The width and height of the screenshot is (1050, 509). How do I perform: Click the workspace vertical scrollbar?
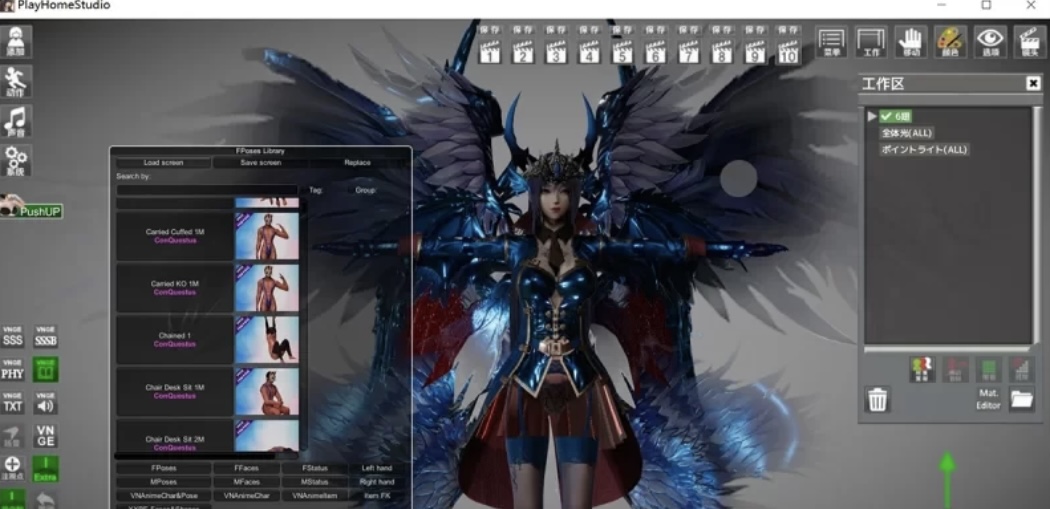(x=1037, y=226)
